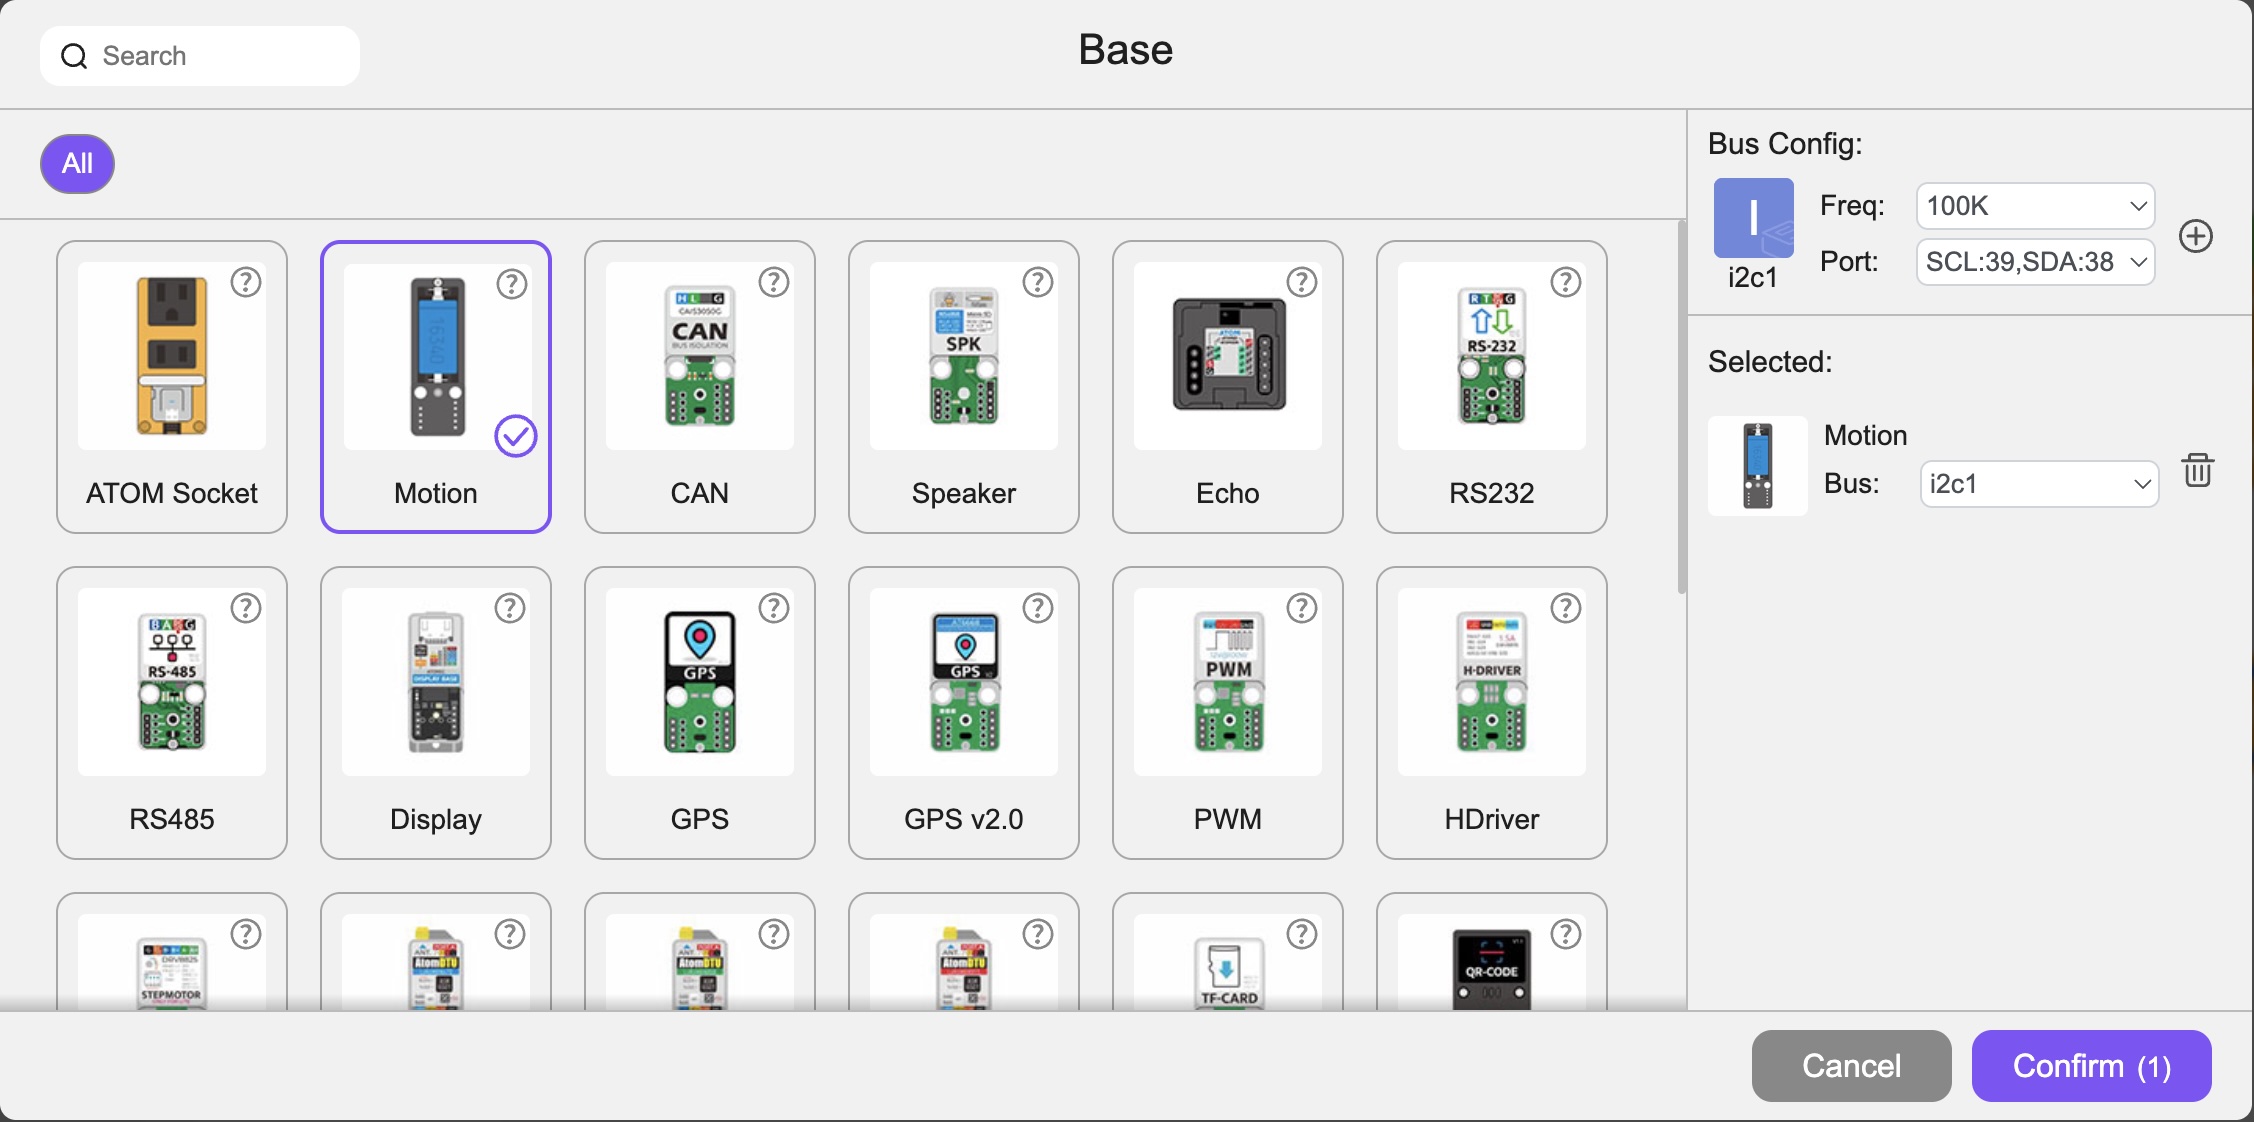
Task: Open the Motion Bus i2c1 dropdown
Action: click(2039, 484)
